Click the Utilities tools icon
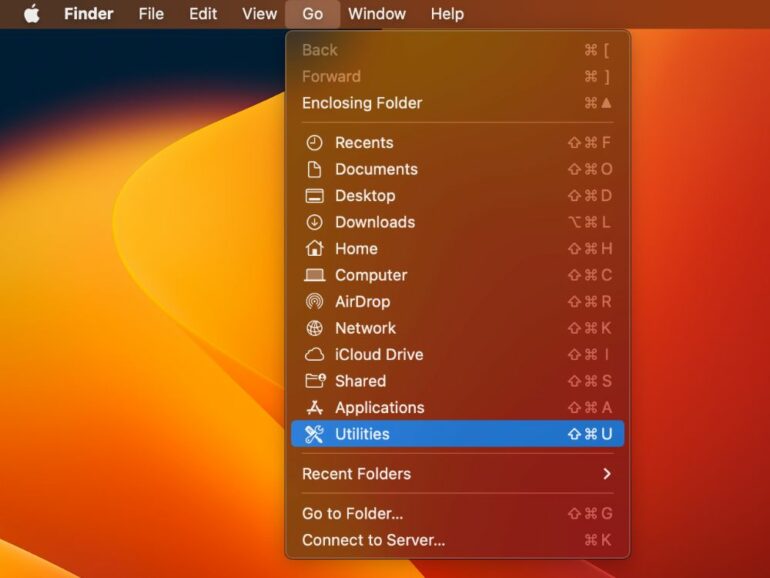This screenshot has width=770, height=578. click(x=314, y=434)
